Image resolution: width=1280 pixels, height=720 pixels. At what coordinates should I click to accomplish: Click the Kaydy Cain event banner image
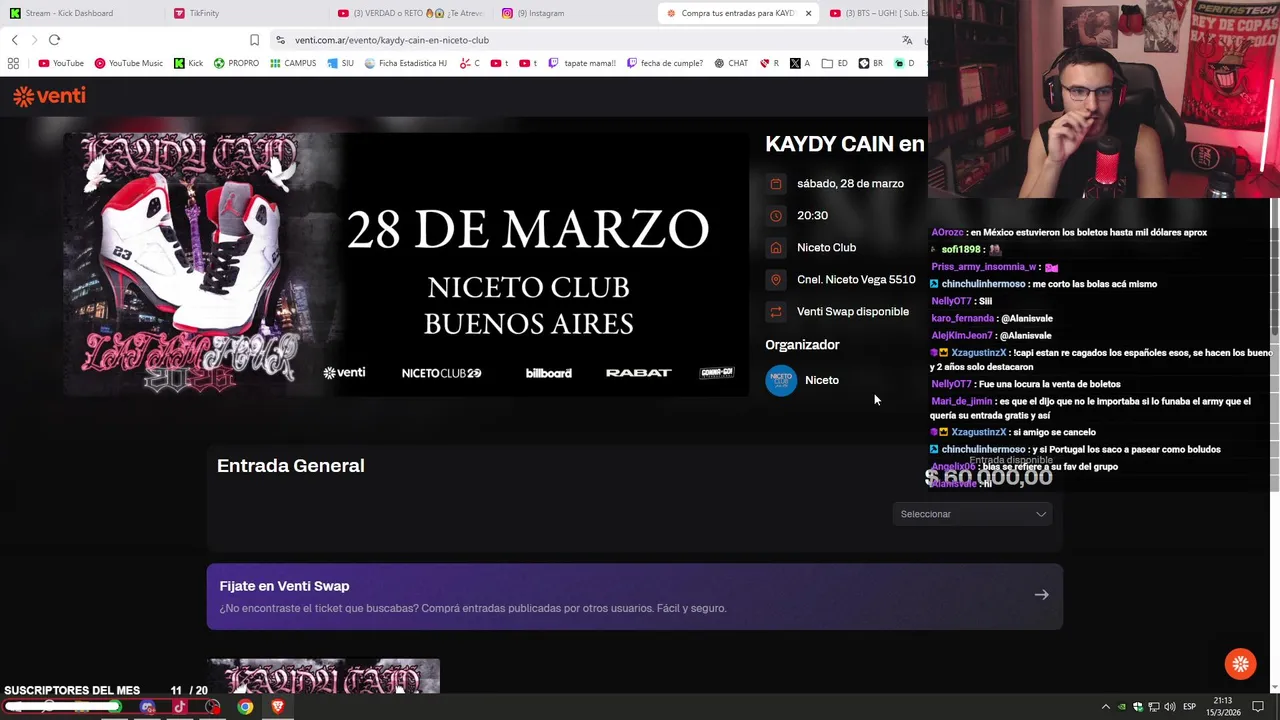point(407,264)
